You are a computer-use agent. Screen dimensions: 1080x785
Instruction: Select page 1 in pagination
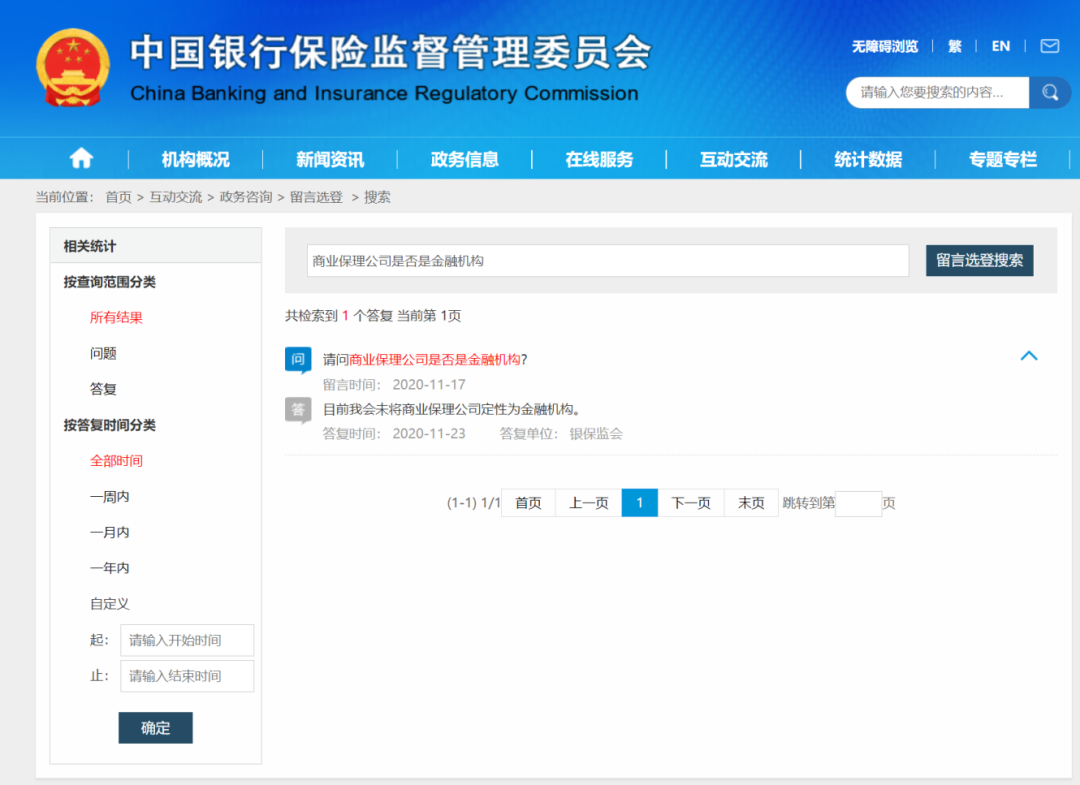tap(639, 503)
